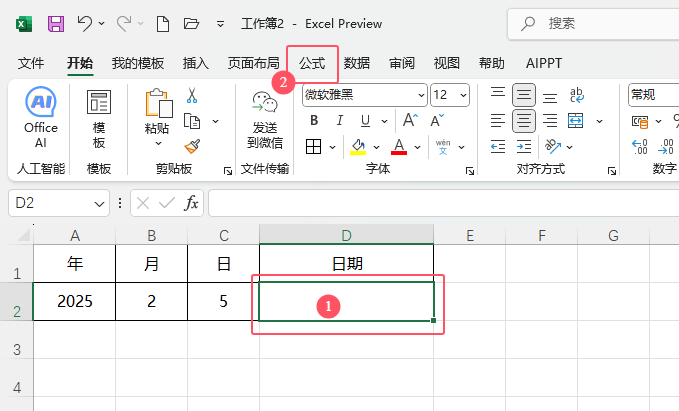
Task: Align text to the bottom of the cell
Action: click(550, 96)
